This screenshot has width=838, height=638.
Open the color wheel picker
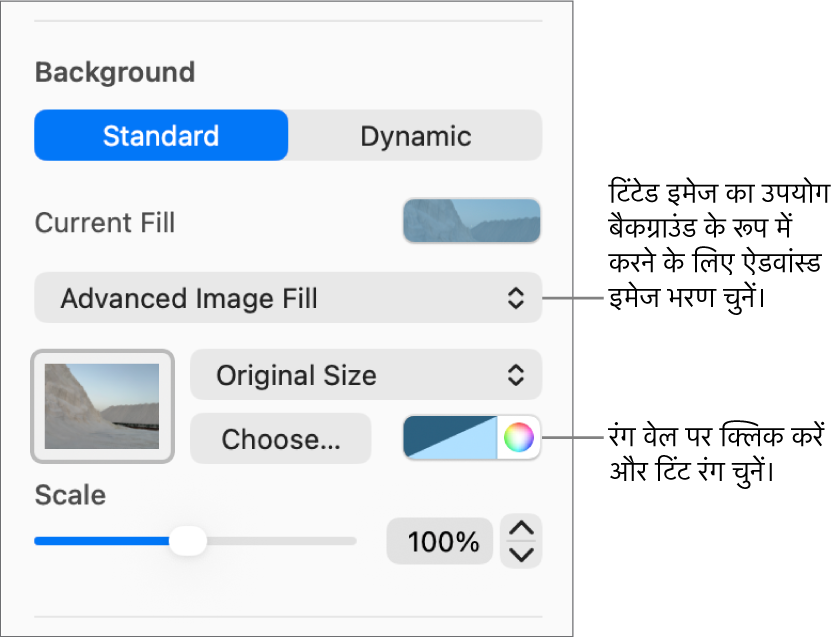coord(518,437)
